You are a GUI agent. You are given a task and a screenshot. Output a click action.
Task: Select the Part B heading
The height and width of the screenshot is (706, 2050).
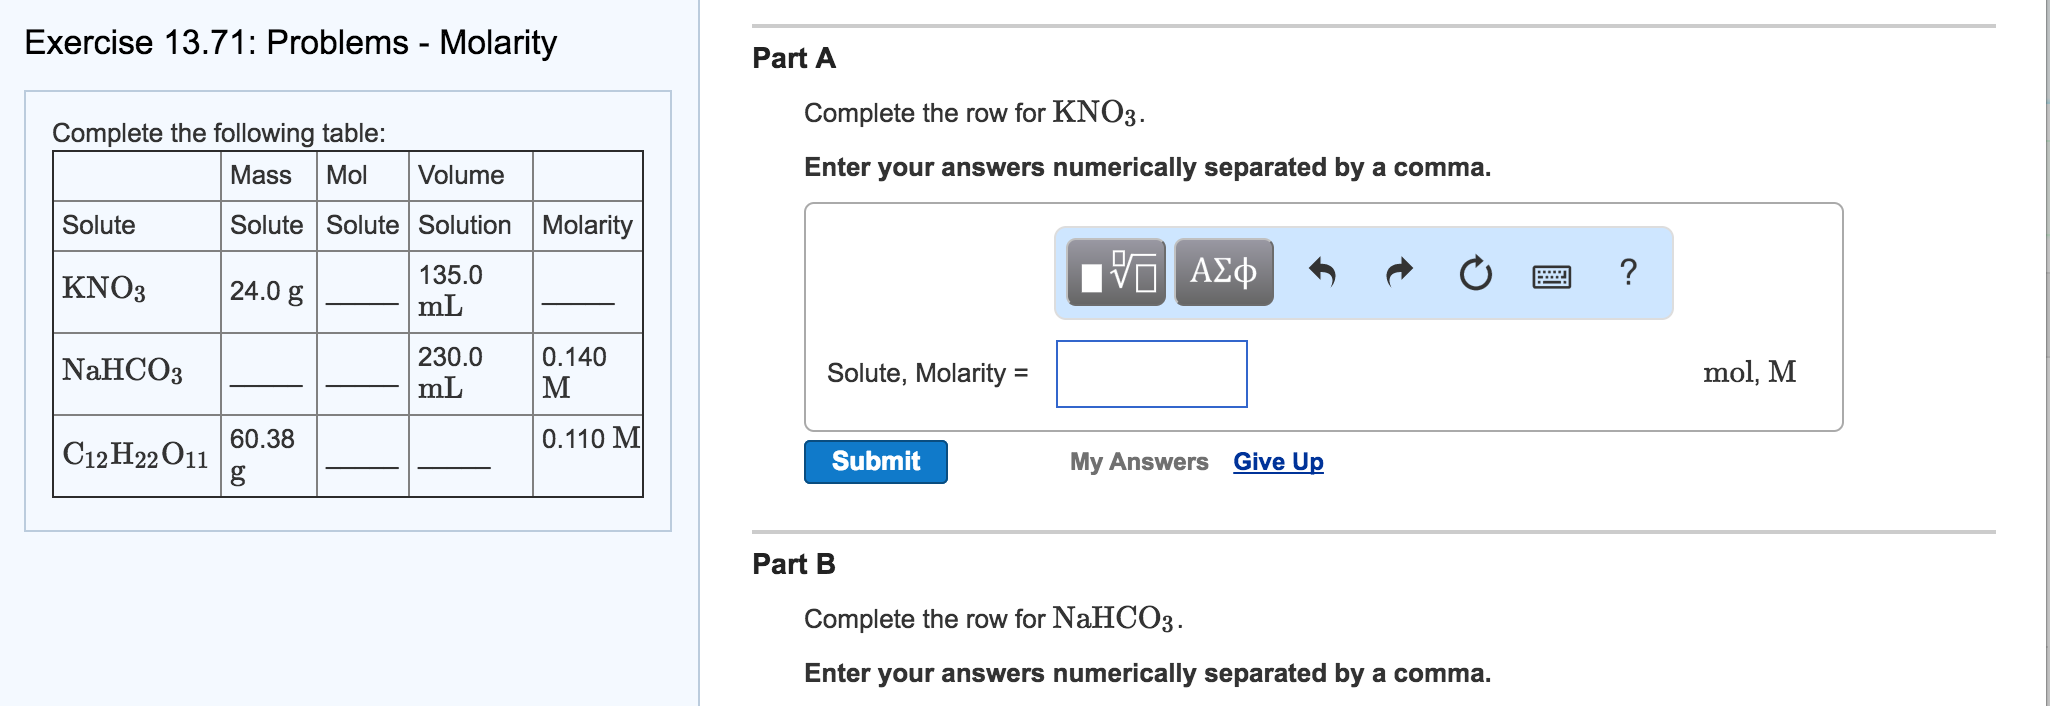[794, 564]
